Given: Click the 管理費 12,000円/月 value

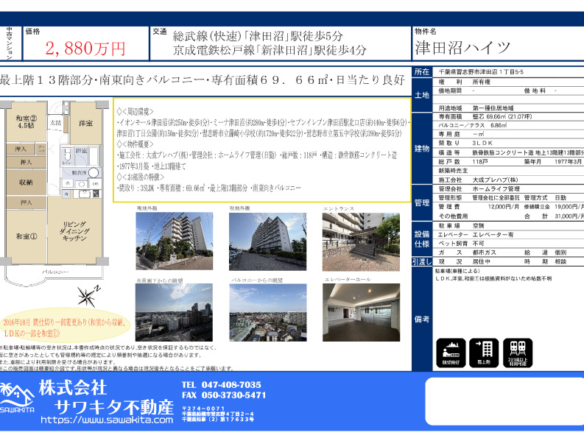Looking at the screenshot, I should pyautogui.click(x=503, y=207).
